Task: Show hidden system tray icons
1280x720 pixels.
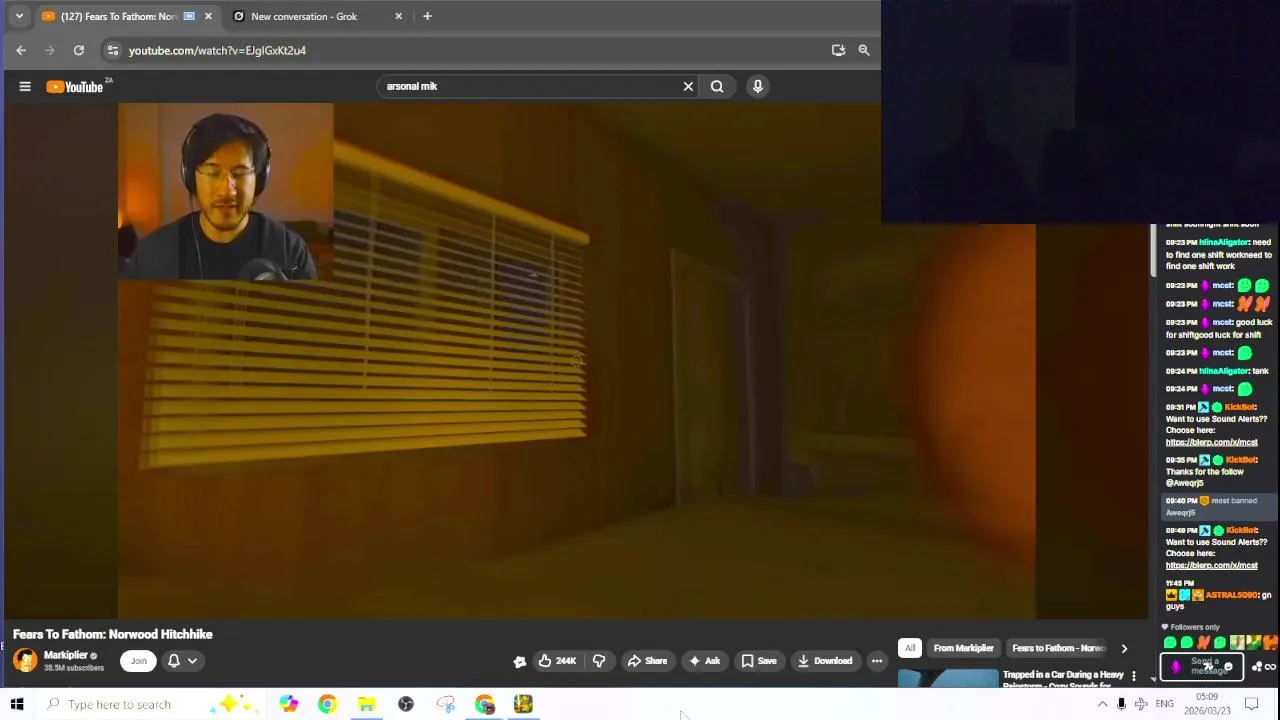Action: pyautogui.click(x=1102, y=704)
